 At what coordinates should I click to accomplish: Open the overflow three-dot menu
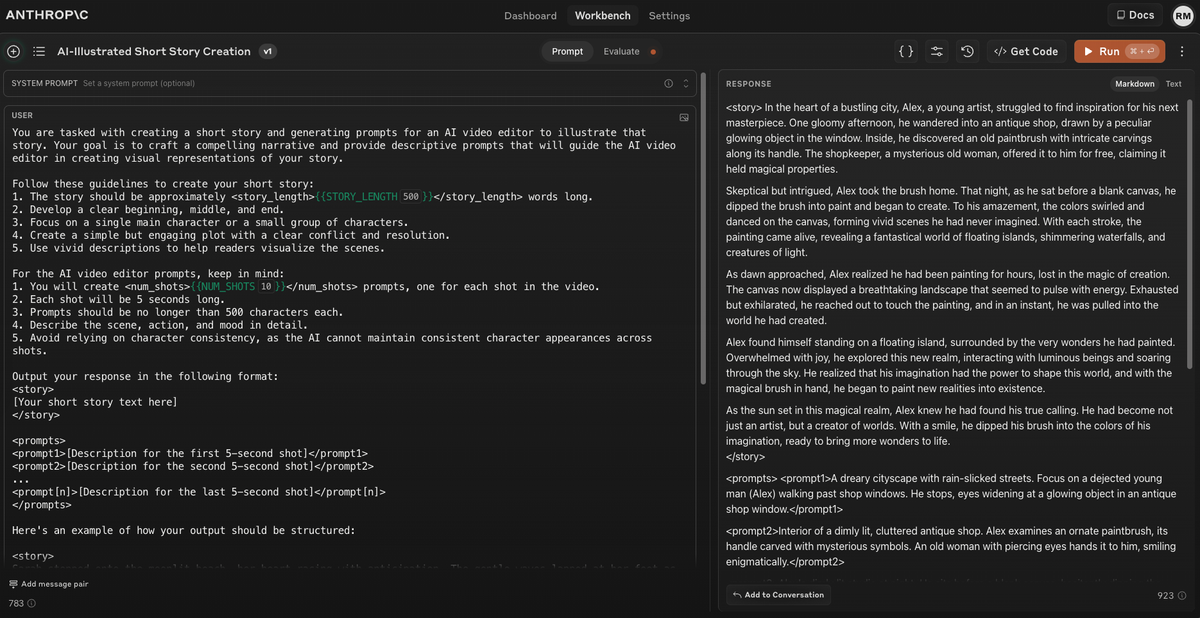(1184, 51)
